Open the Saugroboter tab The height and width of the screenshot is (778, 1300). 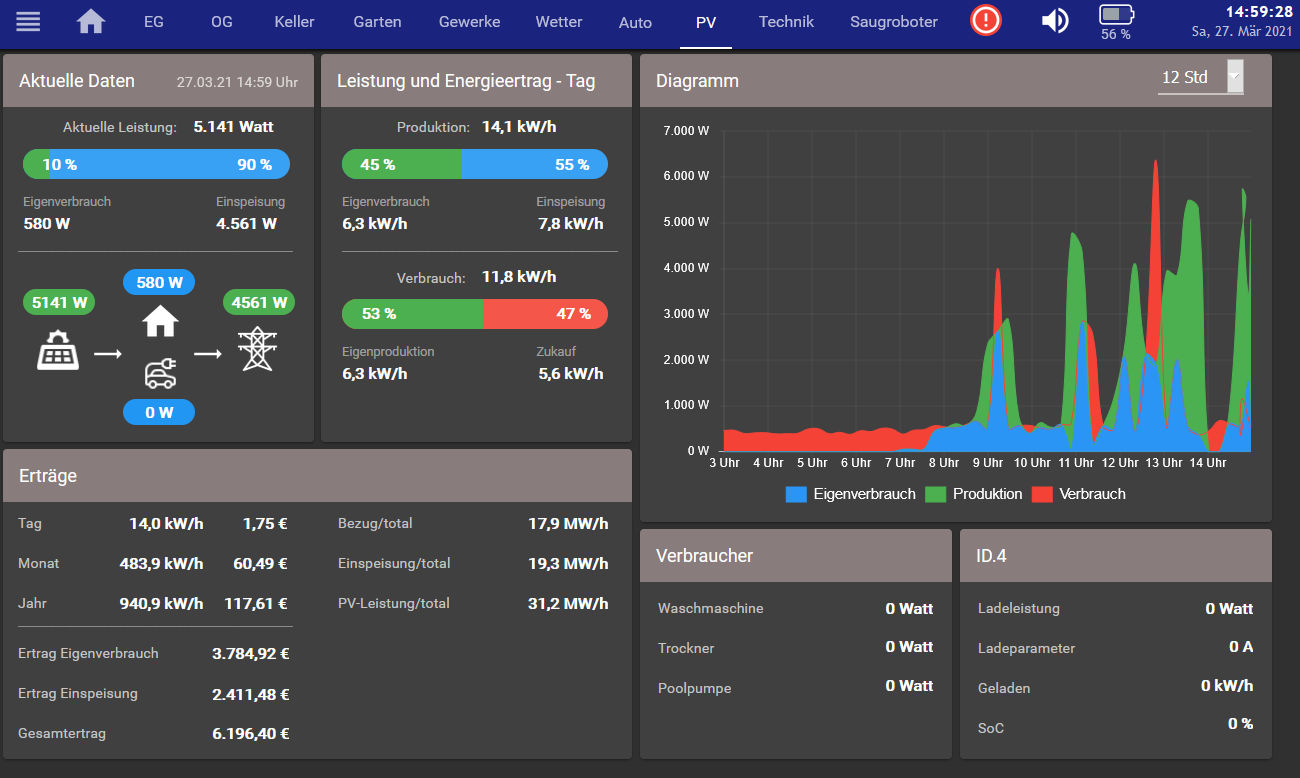pos(894,21)
